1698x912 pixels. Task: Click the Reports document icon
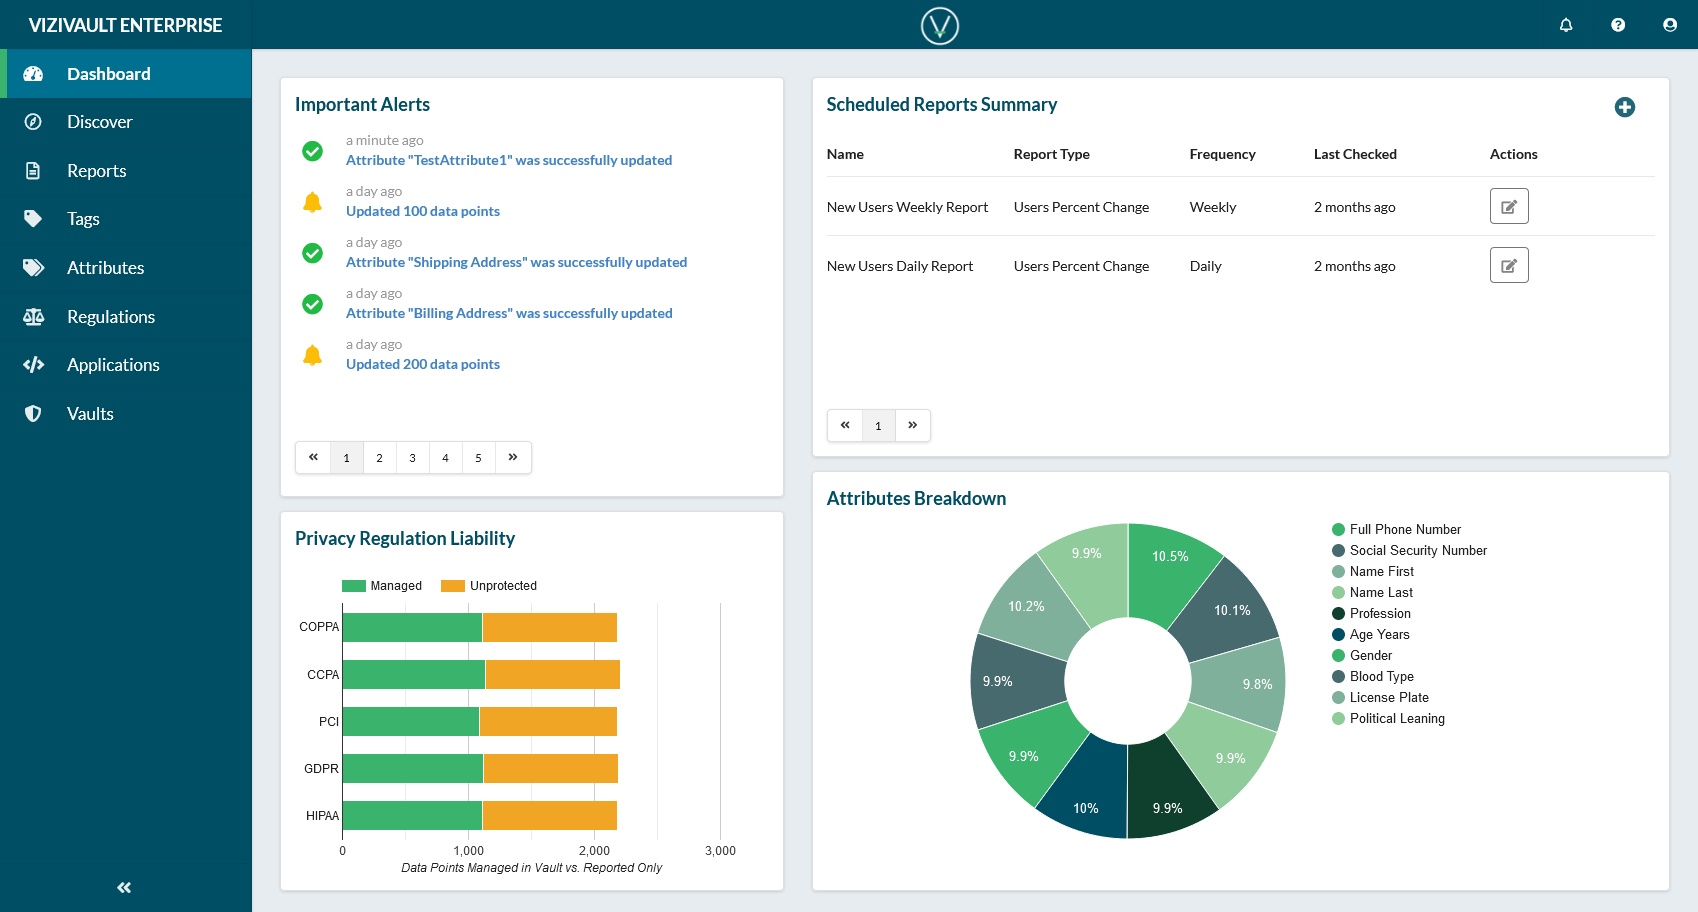point(33,171)
